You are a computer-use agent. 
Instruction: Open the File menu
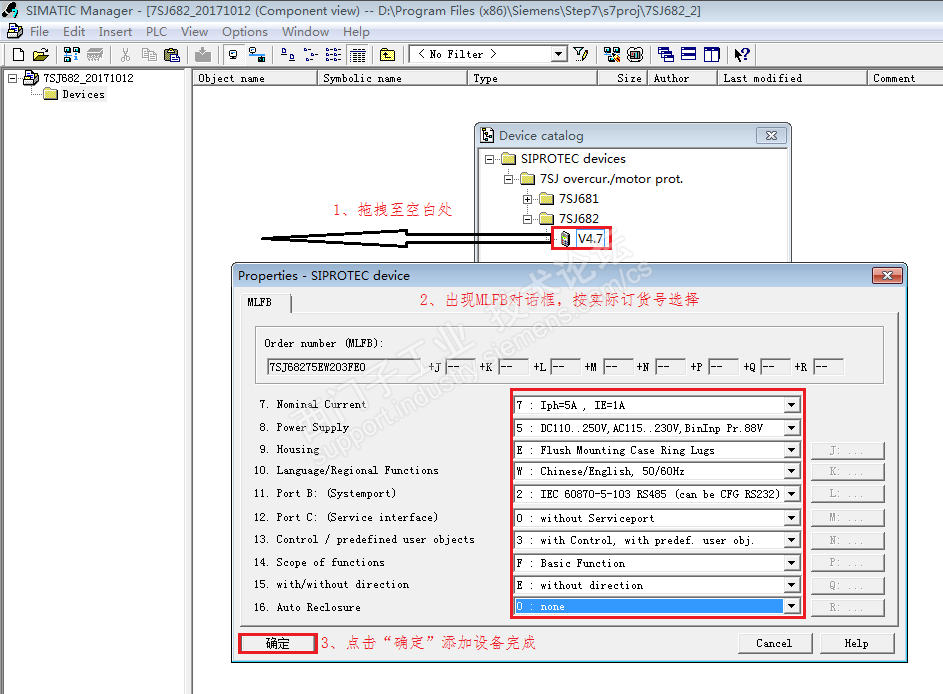39,32
